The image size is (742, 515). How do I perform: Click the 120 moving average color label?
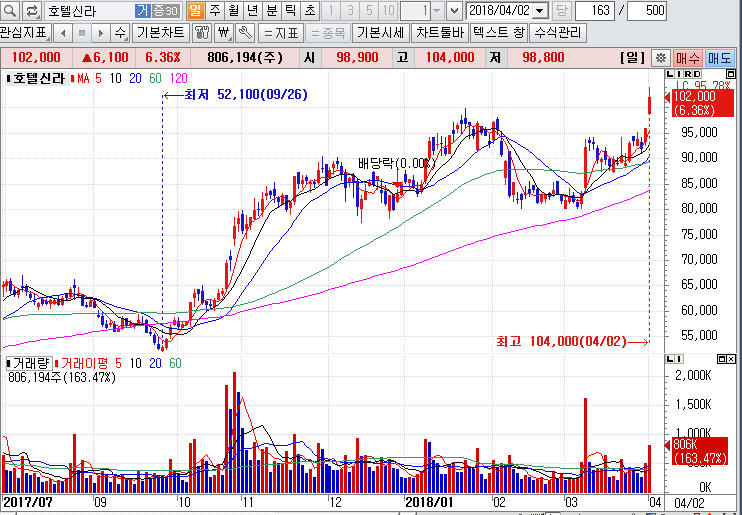pos(180,78)
